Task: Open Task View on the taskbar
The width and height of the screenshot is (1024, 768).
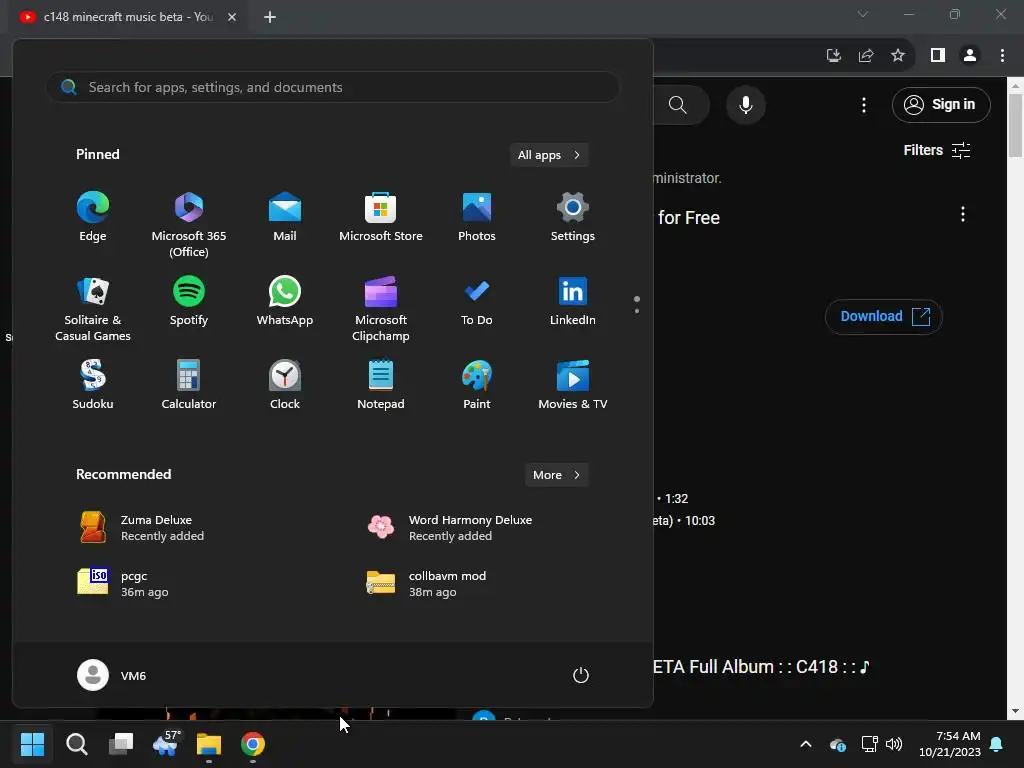Action: click(121, 744)
